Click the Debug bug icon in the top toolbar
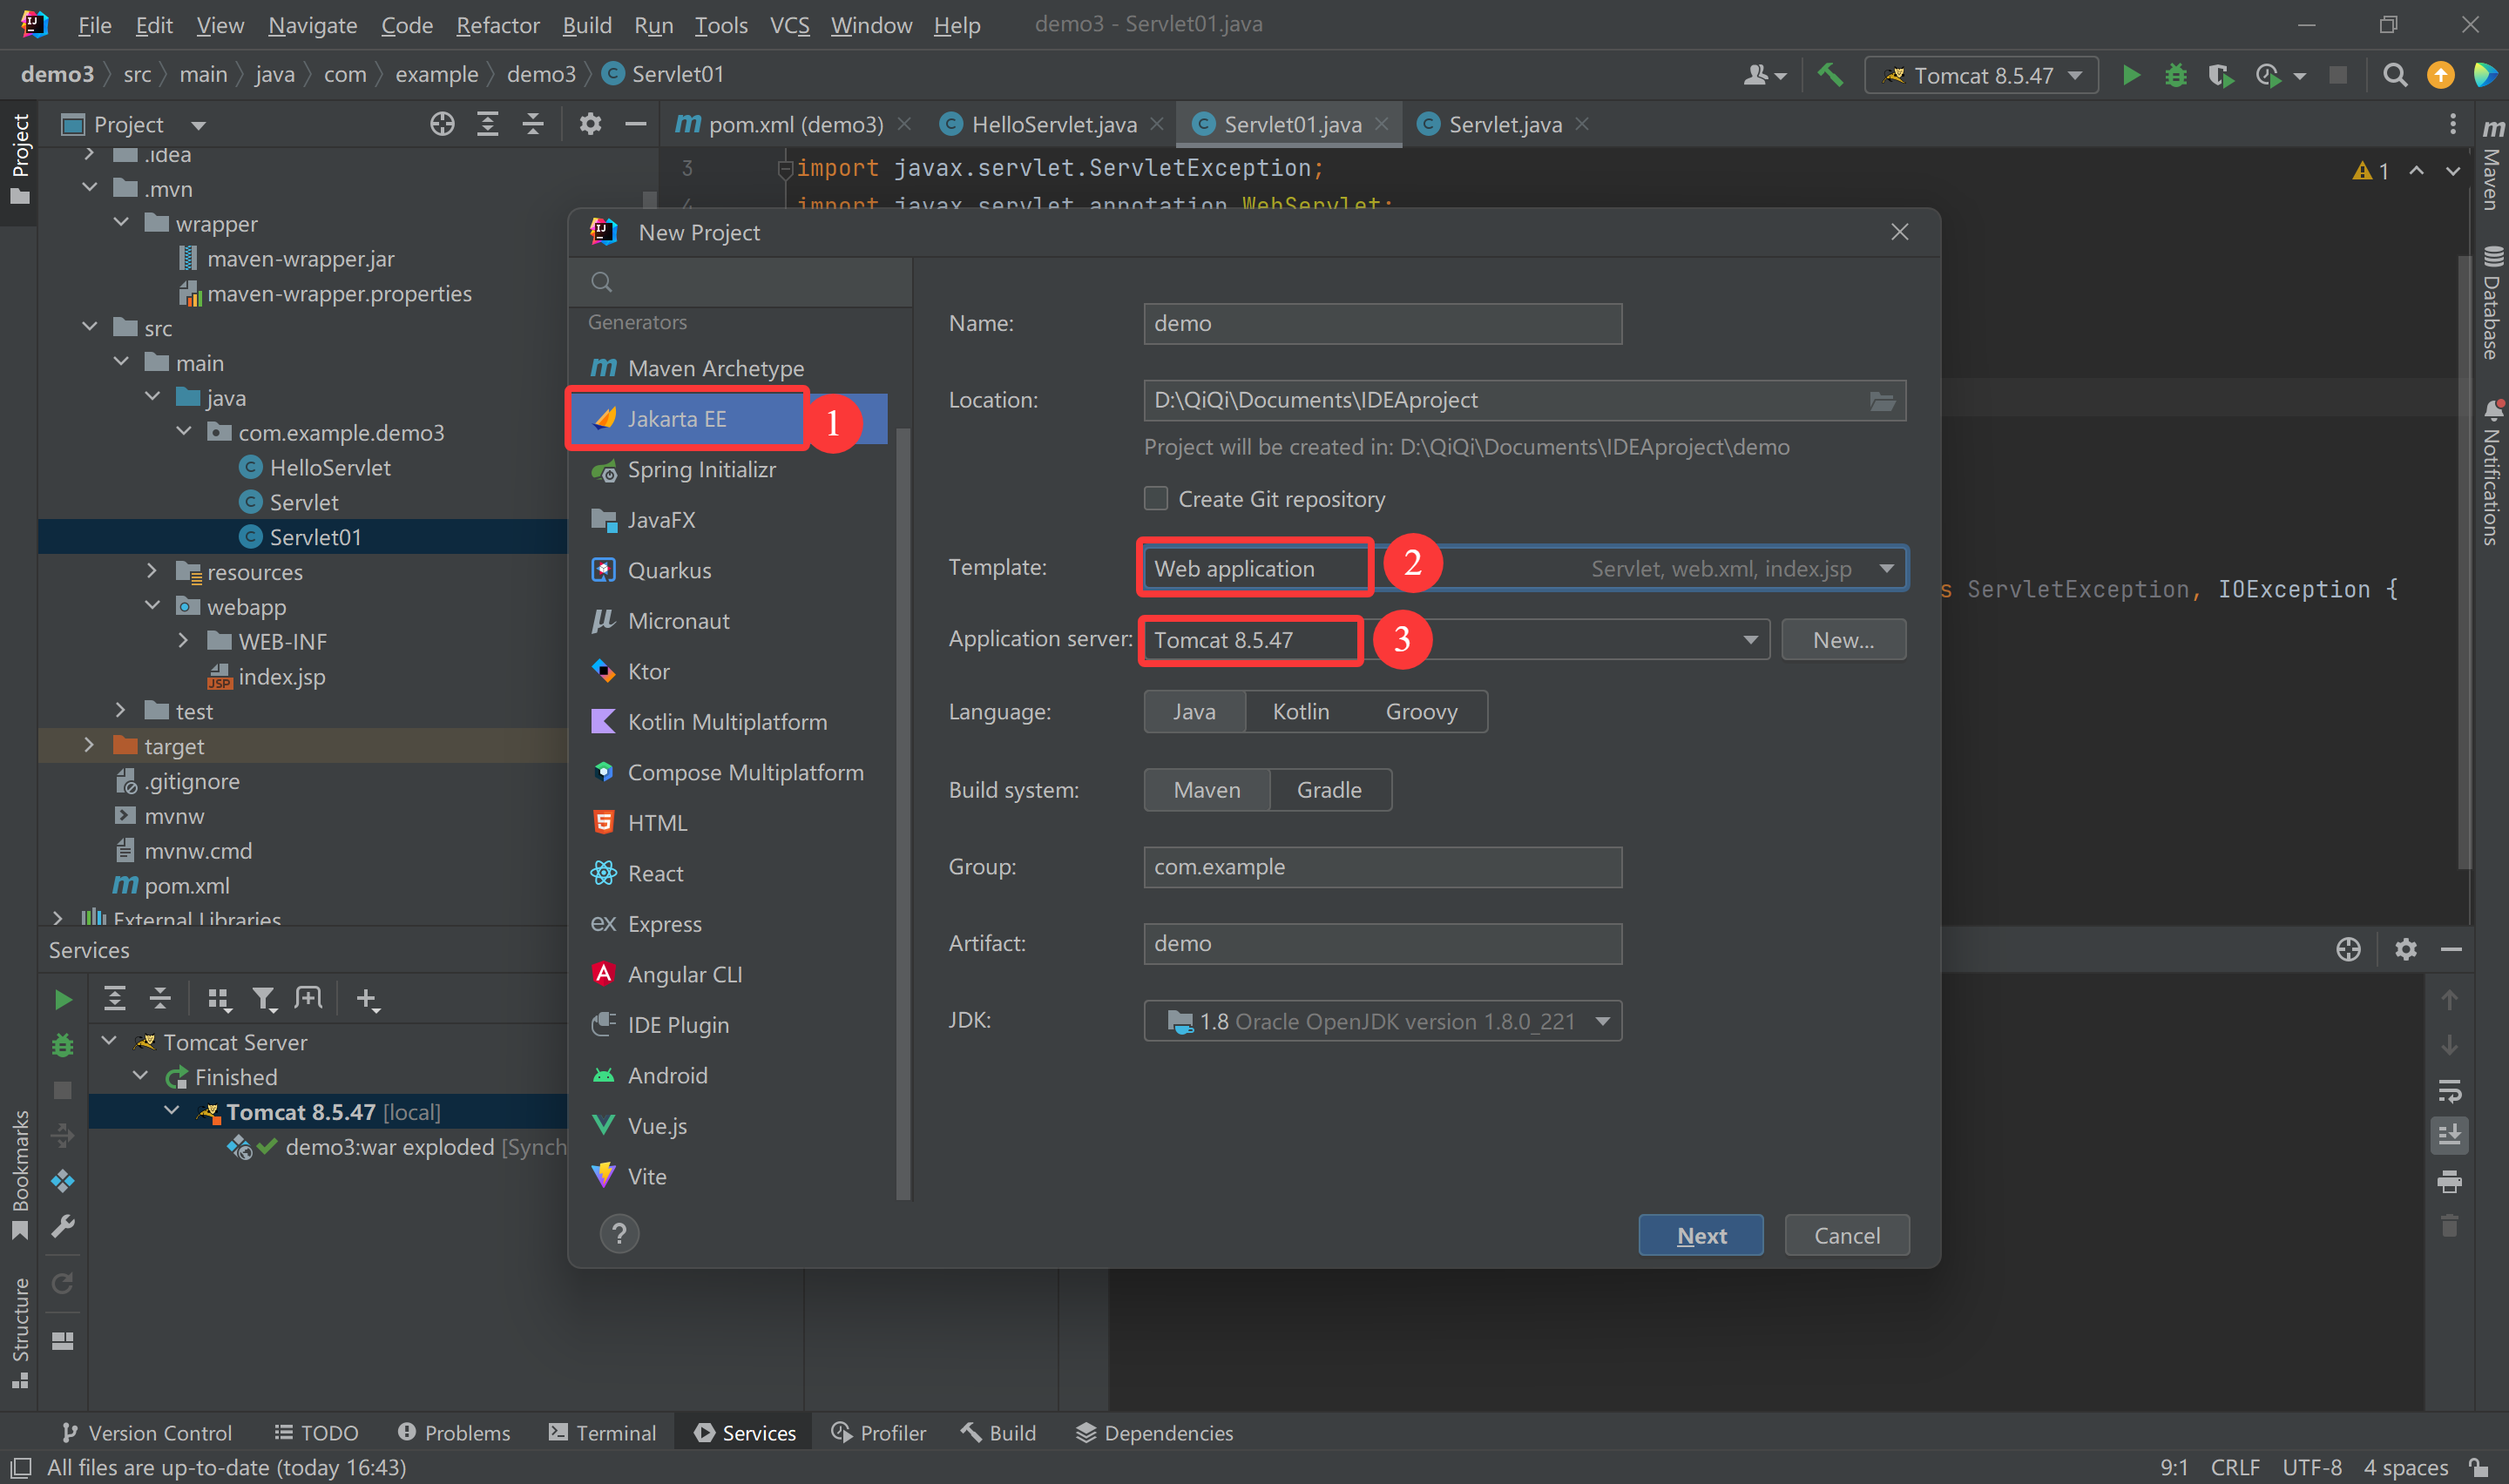This screenshot has width=2509, height=1484. tap(2175, 75)
